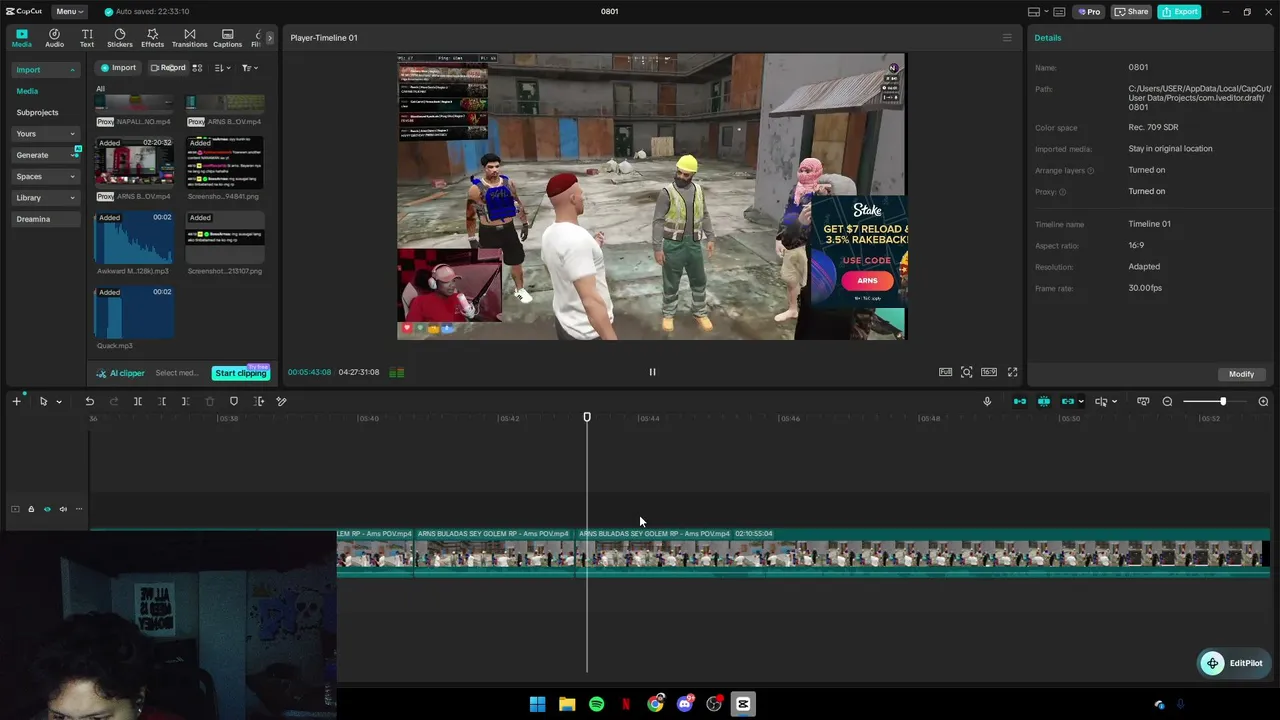Screen dimensions: 1280x720
Task: Select Media in the left sidebar
Action: (27, 91)
